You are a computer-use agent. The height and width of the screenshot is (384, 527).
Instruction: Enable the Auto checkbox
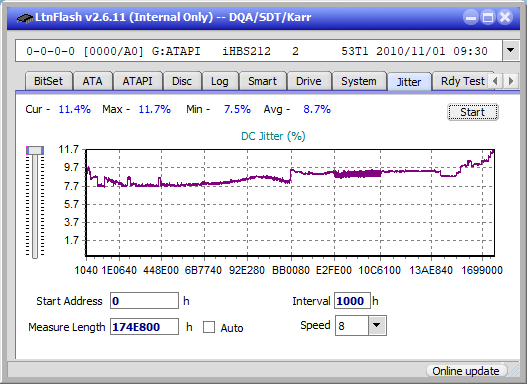click(x=209, y=327)
